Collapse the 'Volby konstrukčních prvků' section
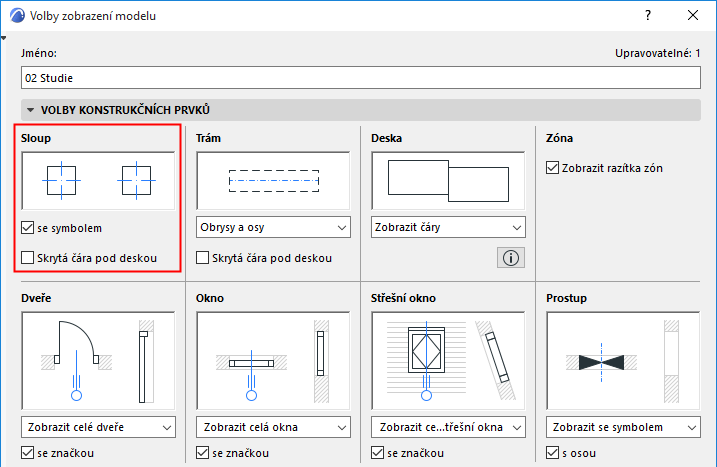 31,110
